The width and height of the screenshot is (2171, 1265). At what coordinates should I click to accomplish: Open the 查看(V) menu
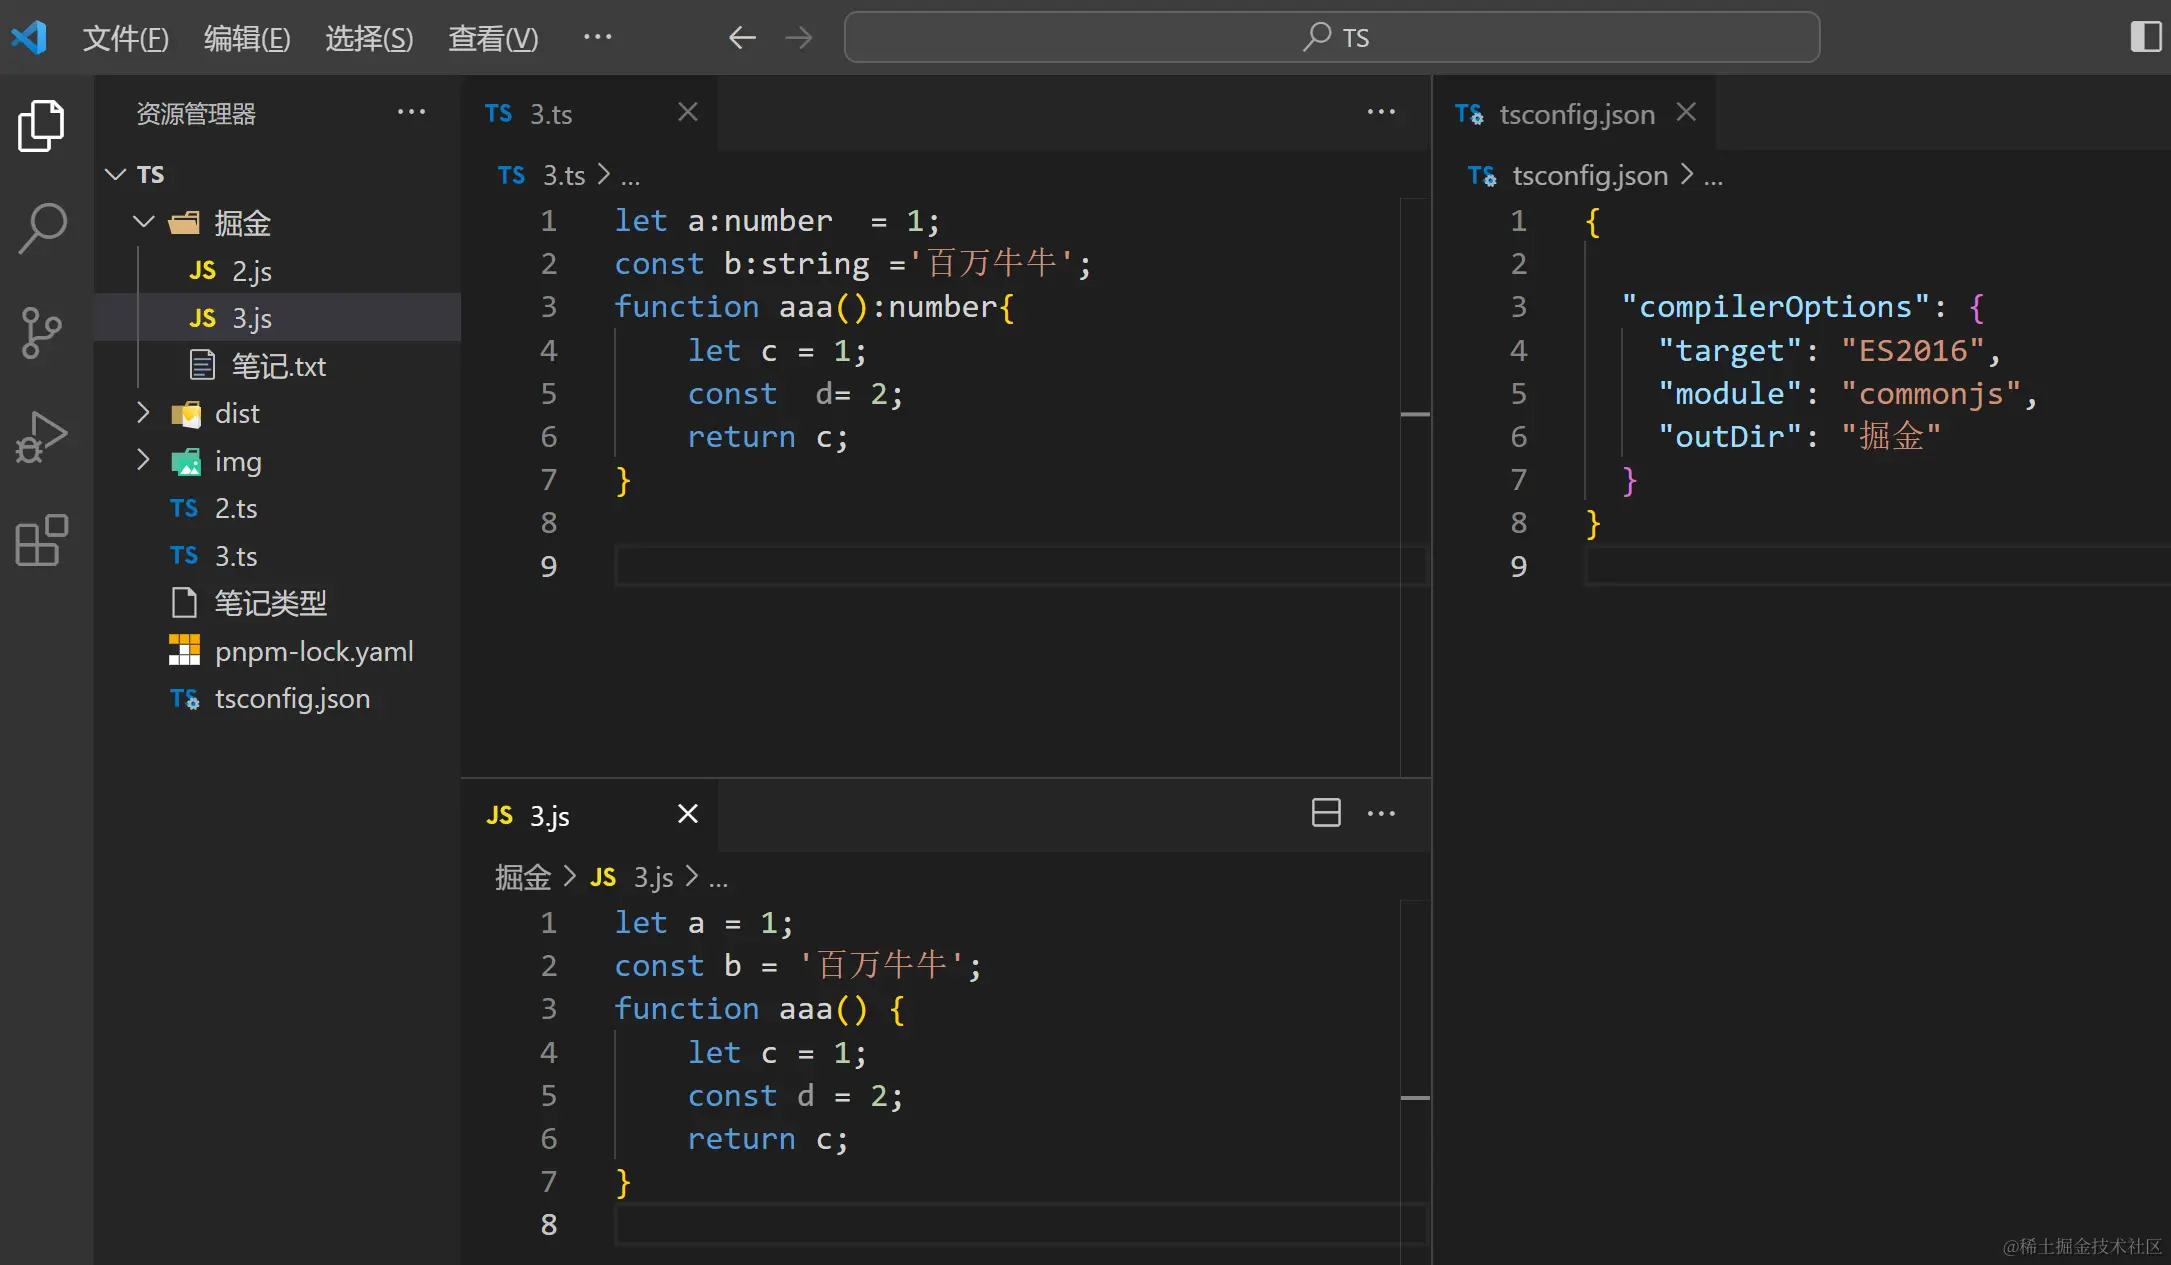[492, 38]
